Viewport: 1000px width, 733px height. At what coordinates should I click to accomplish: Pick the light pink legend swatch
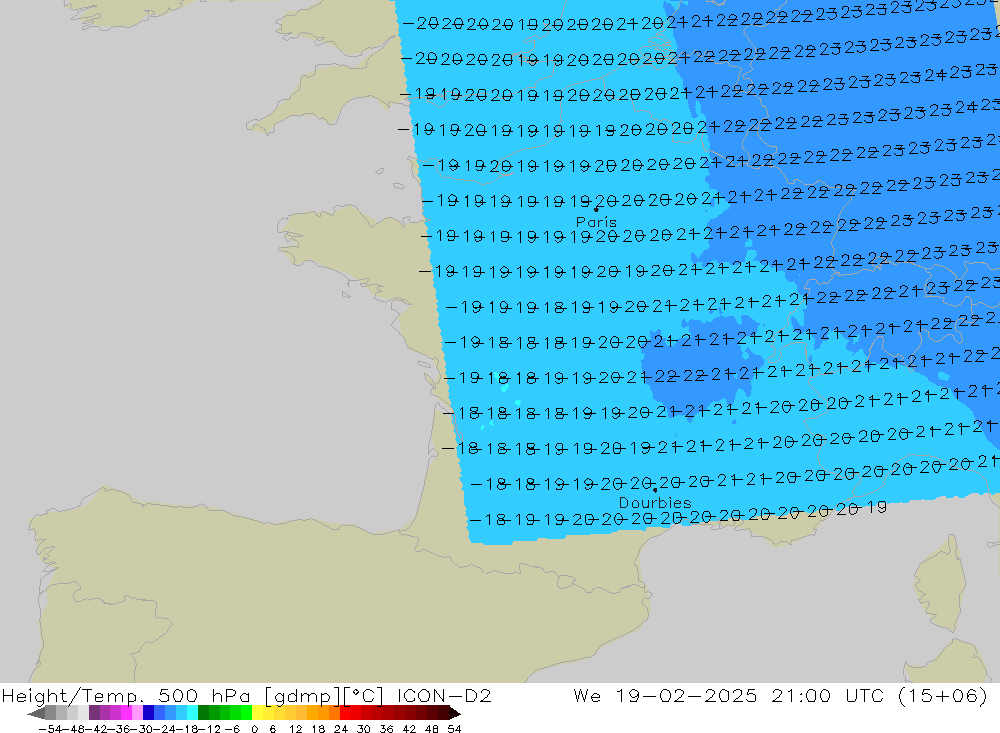point(138,713)
